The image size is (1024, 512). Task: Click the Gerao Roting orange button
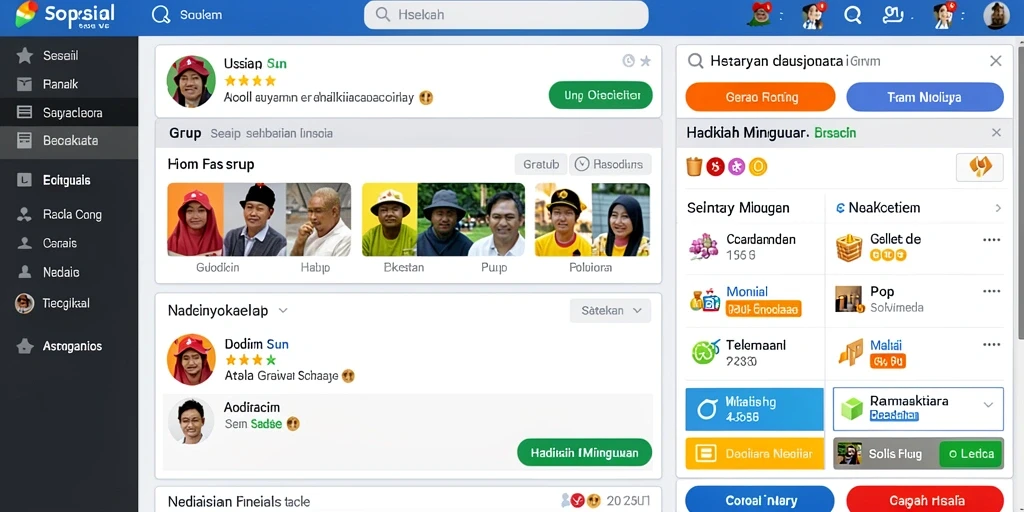coord(760,97)
